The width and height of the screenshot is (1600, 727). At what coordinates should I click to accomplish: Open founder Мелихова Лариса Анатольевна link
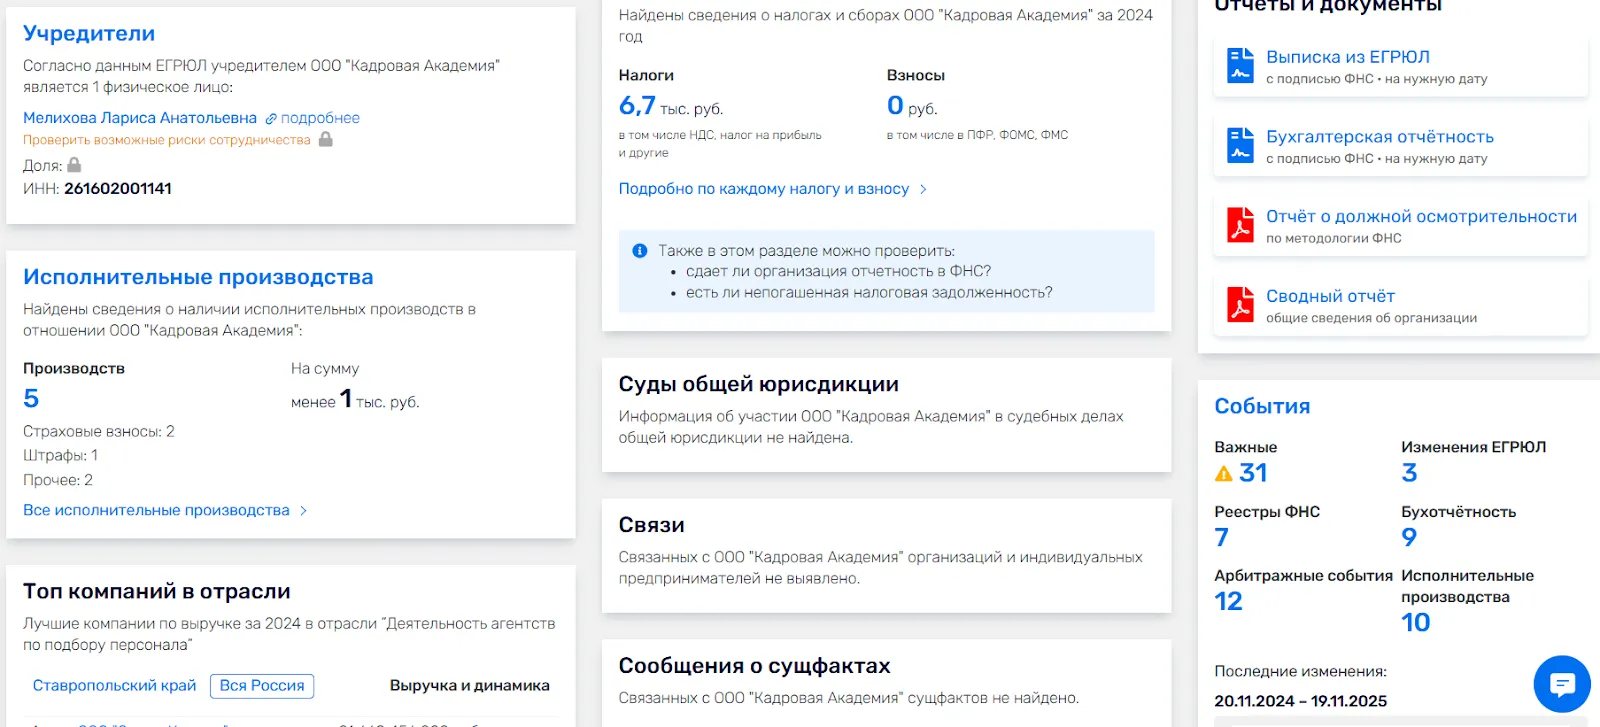(x=140, y=118)
